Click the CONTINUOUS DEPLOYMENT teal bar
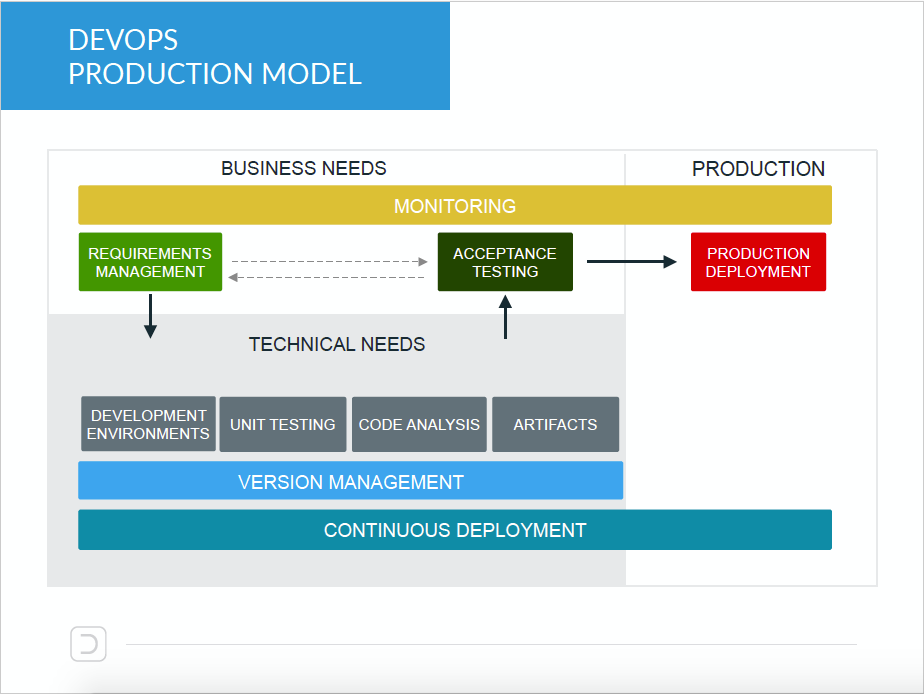 455,529
